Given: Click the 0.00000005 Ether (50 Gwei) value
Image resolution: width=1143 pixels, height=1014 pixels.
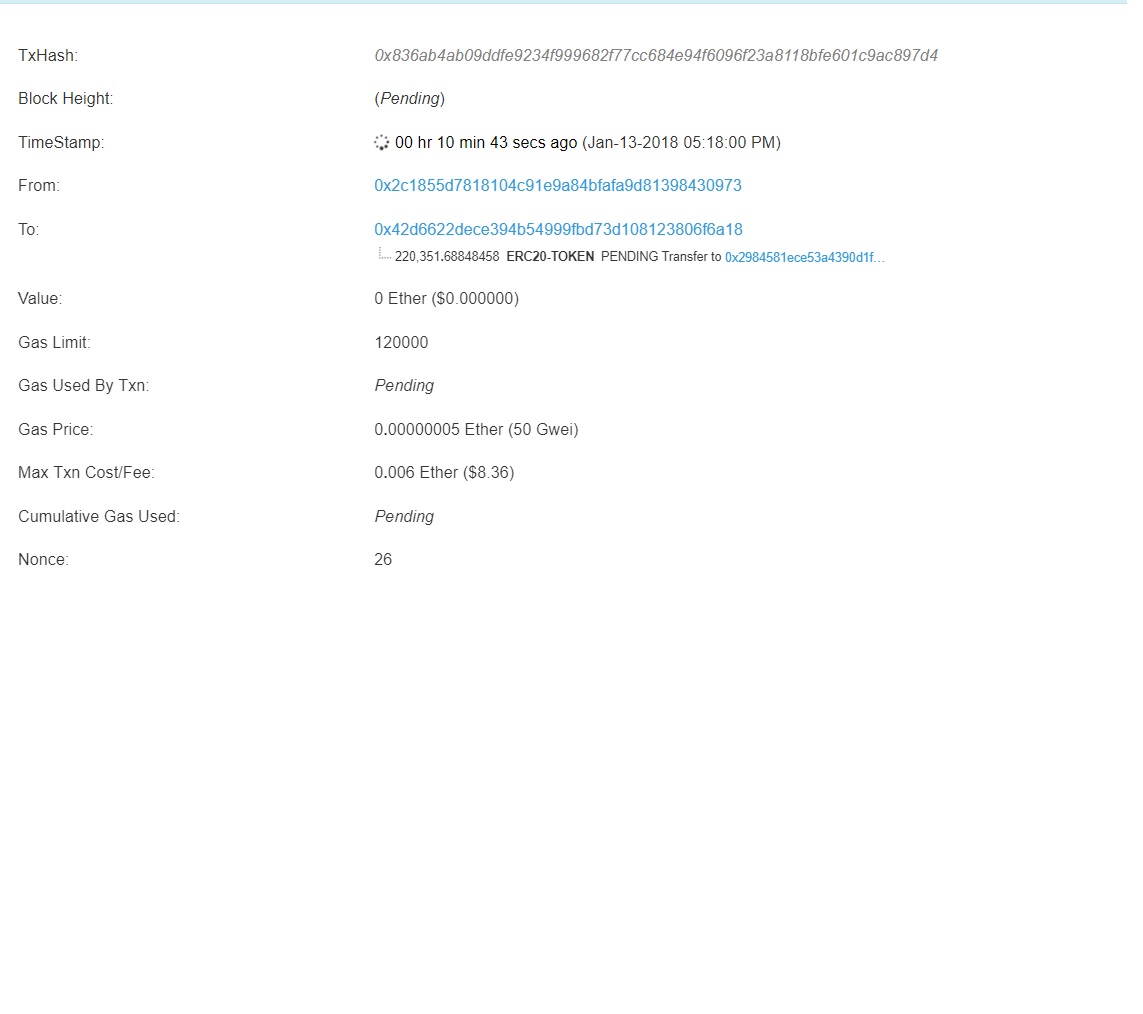Looking at the screenshot, I should [477, 429].
